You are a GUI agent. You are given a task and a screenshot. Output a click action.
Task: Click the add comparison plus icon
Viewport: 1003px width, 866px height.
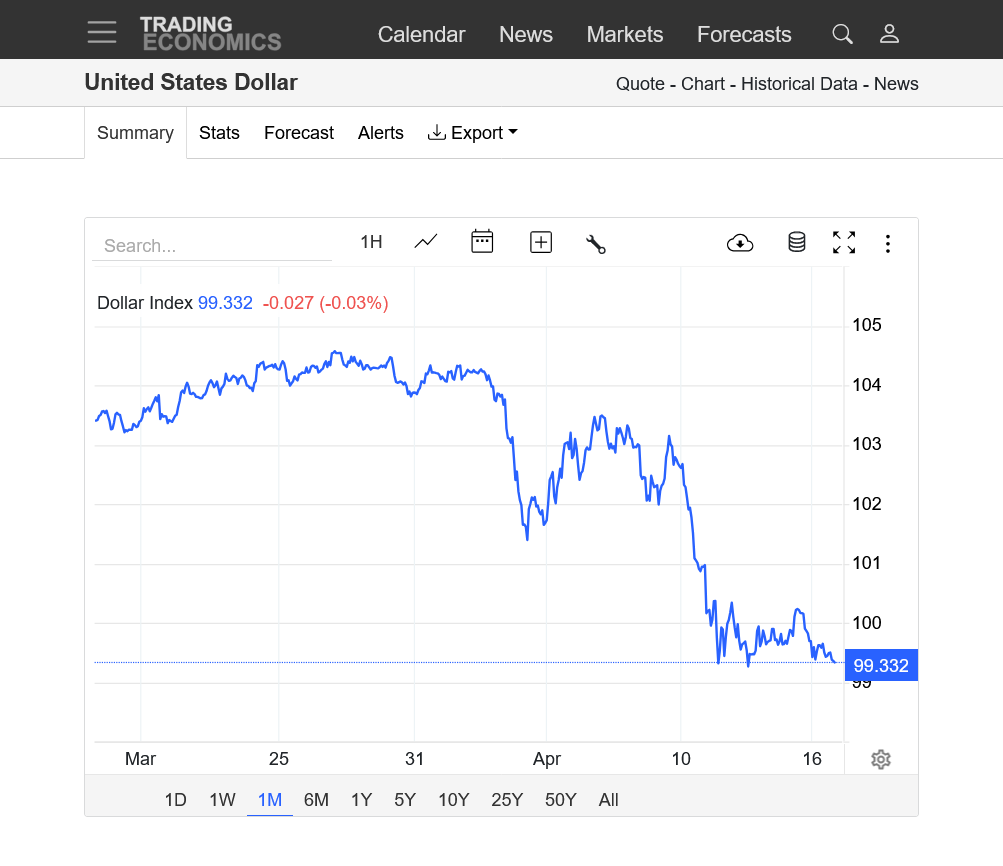pos(541,242)
